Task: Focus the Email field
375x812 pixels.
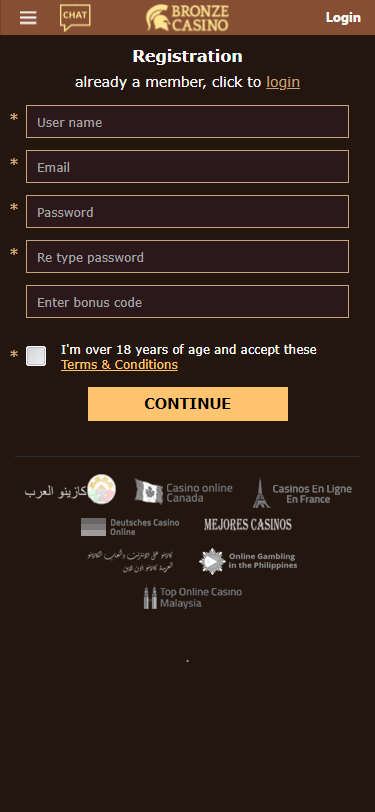Action: tap(188, 167)
